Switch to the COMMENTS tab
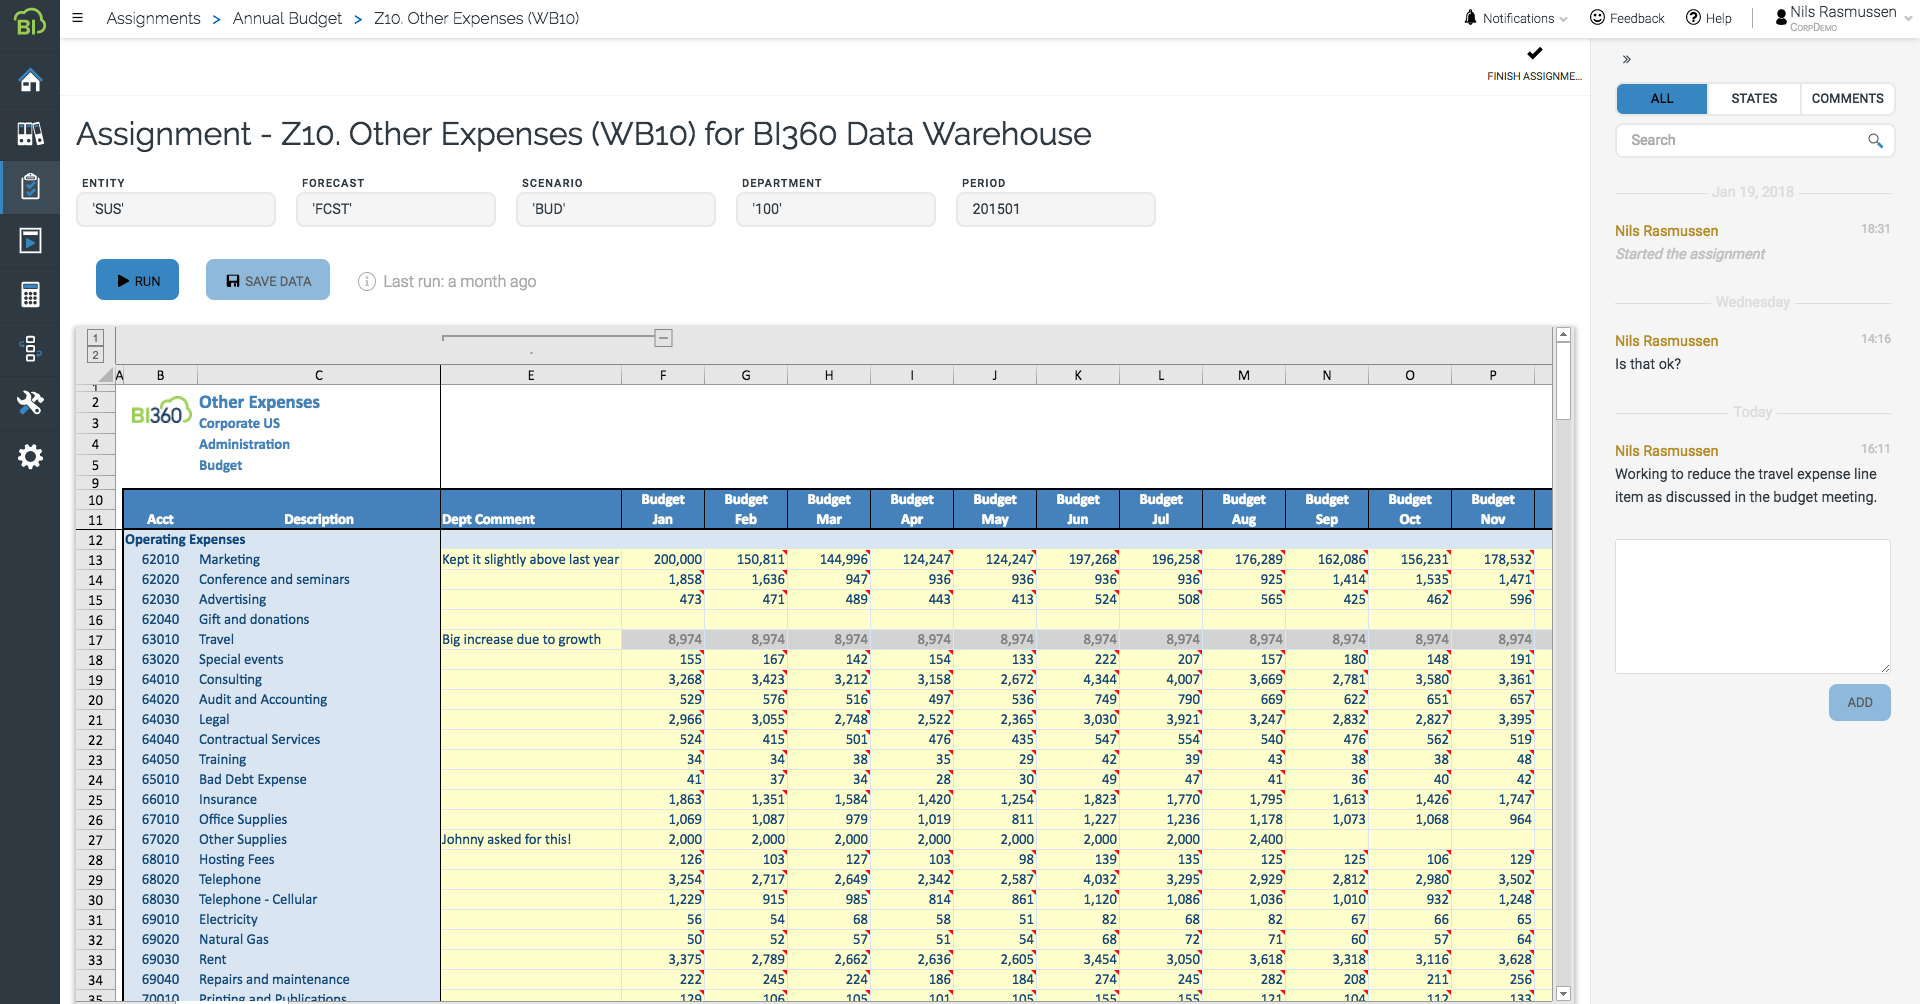Screen dimensions: 1920x1004 click(1847, 98)
